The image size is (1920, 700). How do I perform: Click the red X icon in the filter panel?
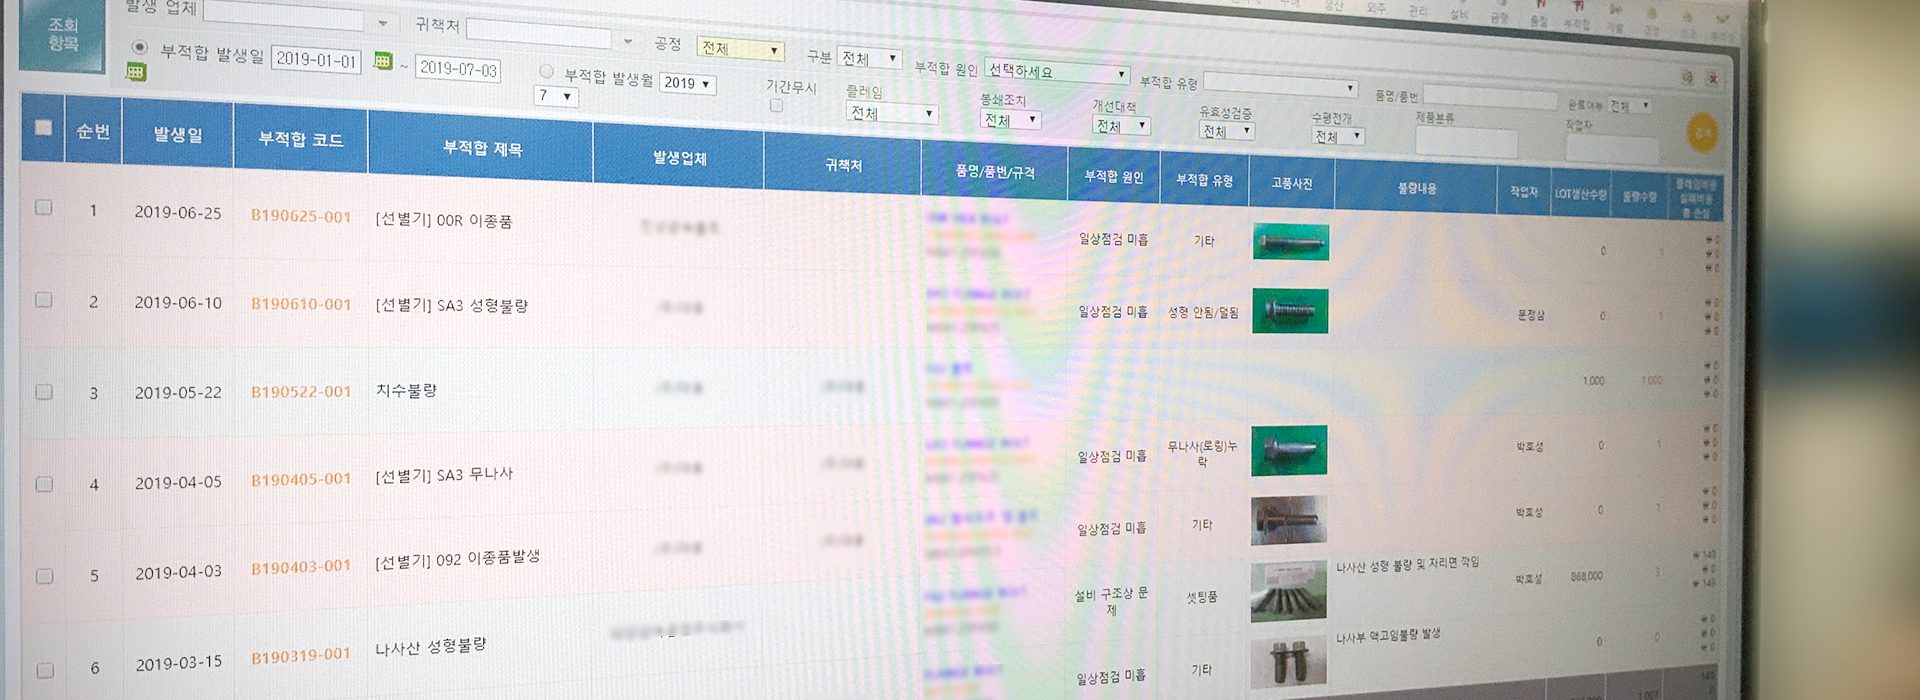(1712, 78)
